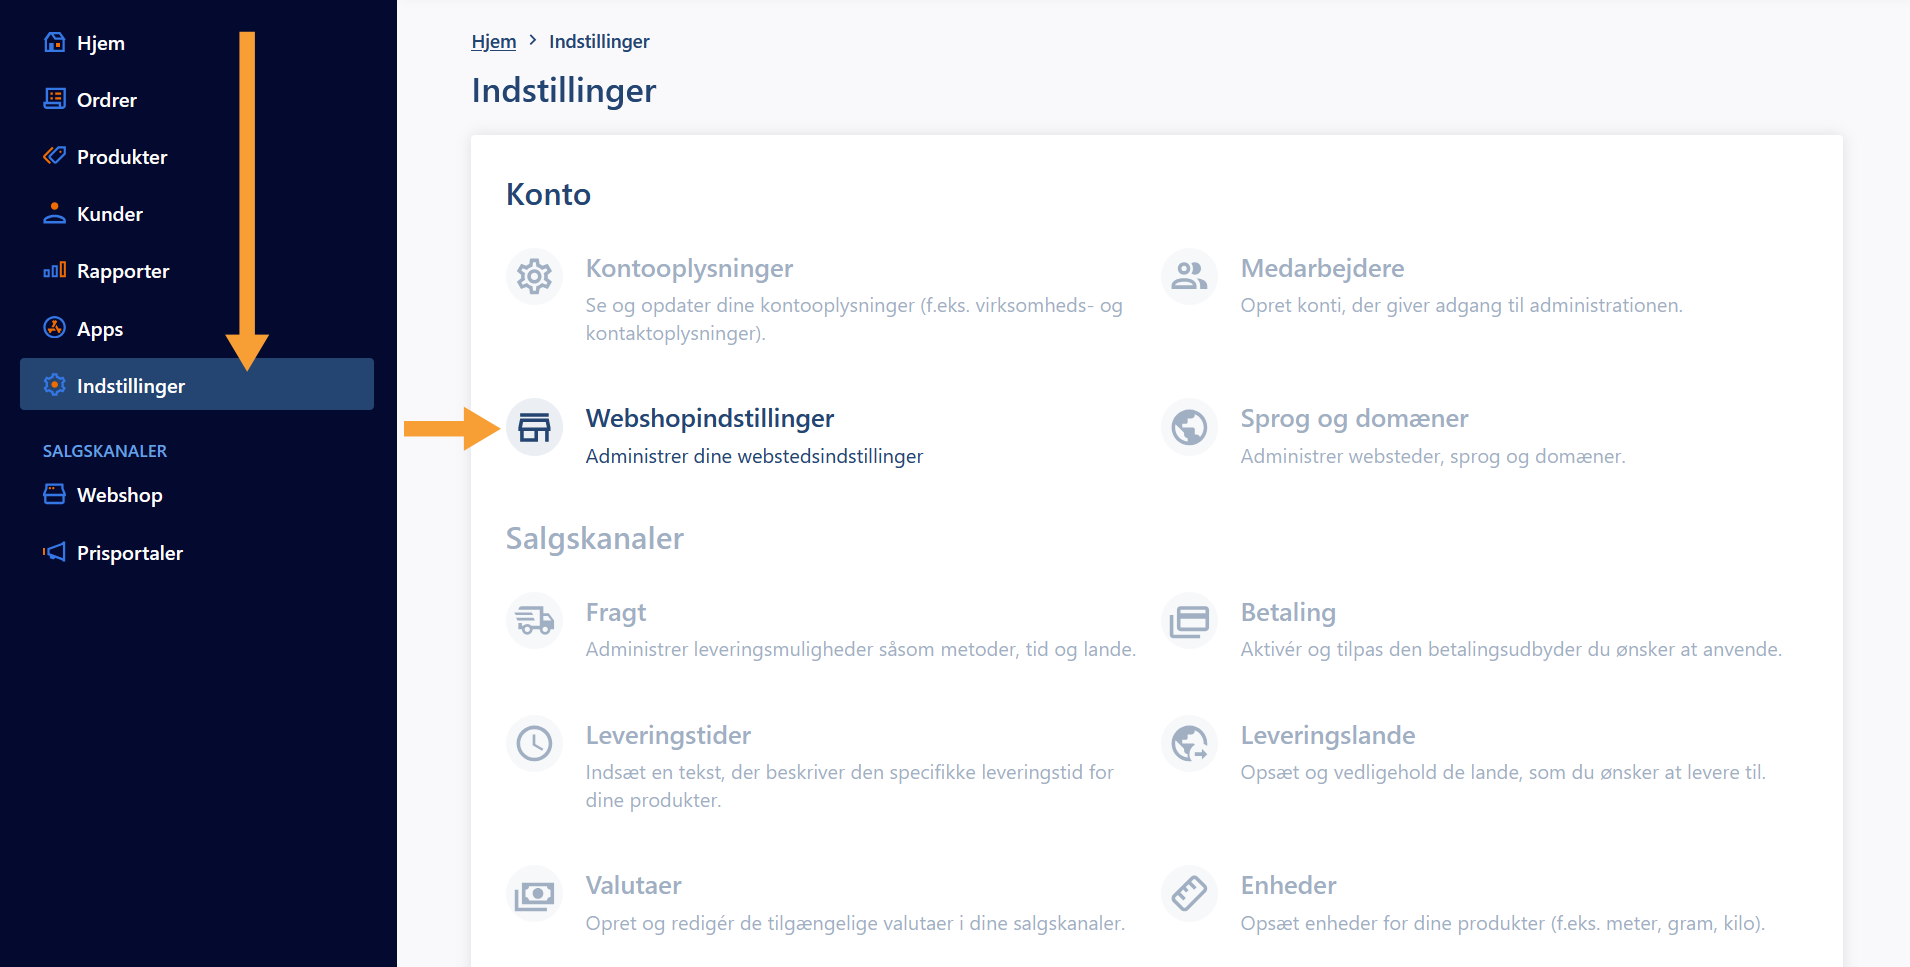This screenshot has height=967, width=1910.
Task: Click the Sprog og domæner globe icon
Action: 1189,427
